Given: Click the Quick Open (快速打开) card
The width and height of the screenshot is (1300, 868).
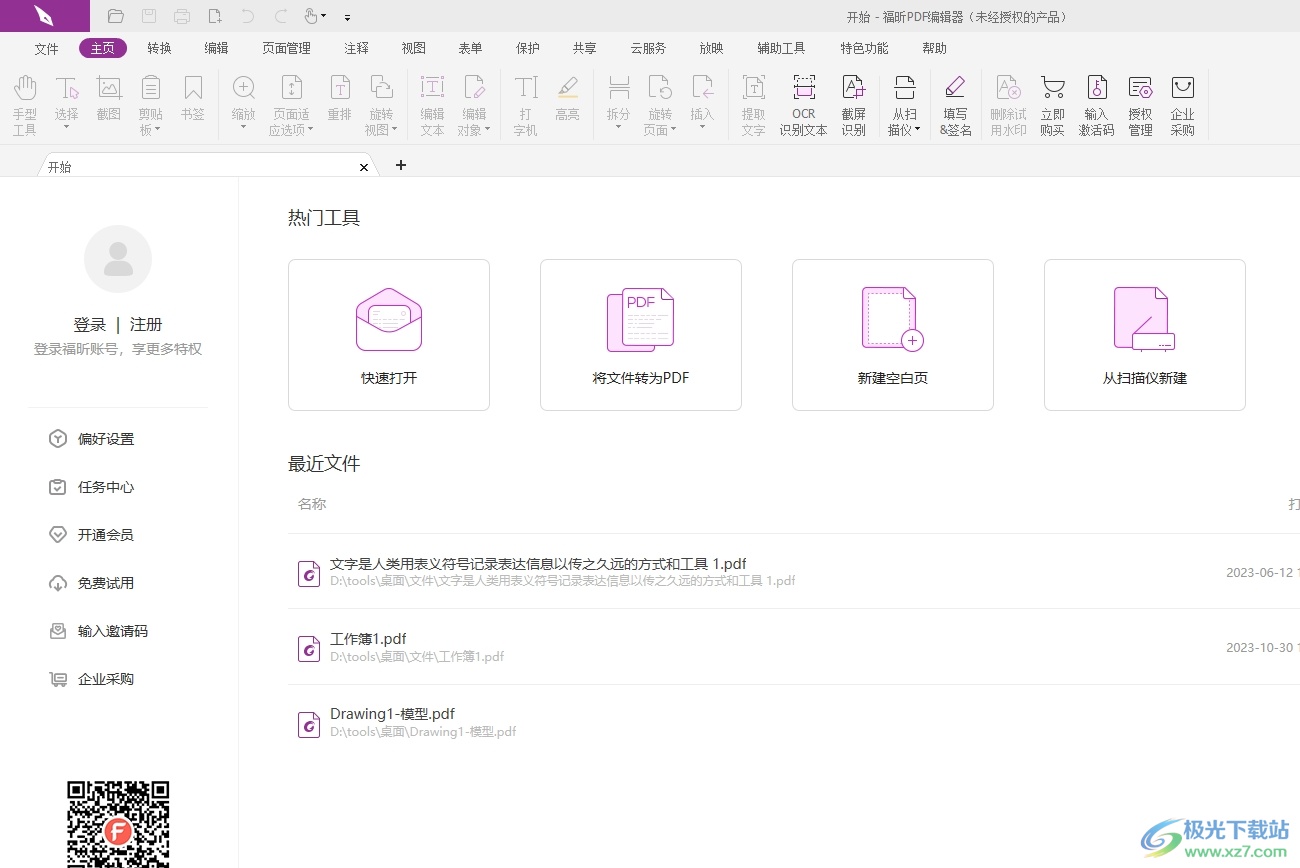Looking at the screenshot, I should (x=389, y=335).
